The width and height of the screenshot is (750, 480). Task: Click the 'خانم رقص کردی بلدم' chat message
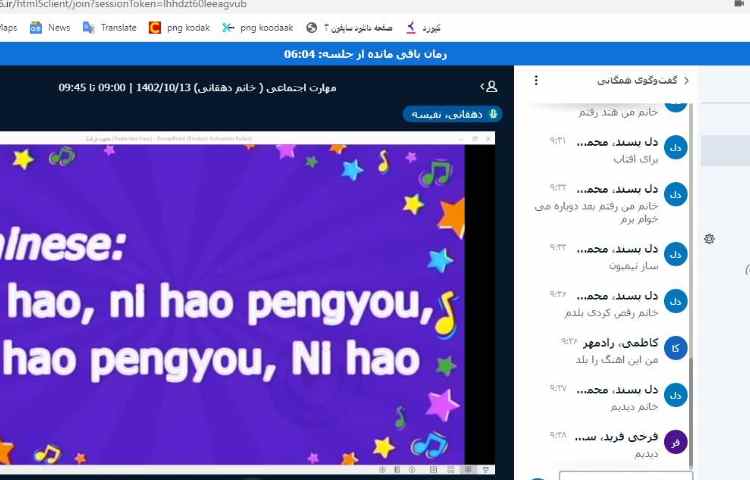tap(611, 313)
